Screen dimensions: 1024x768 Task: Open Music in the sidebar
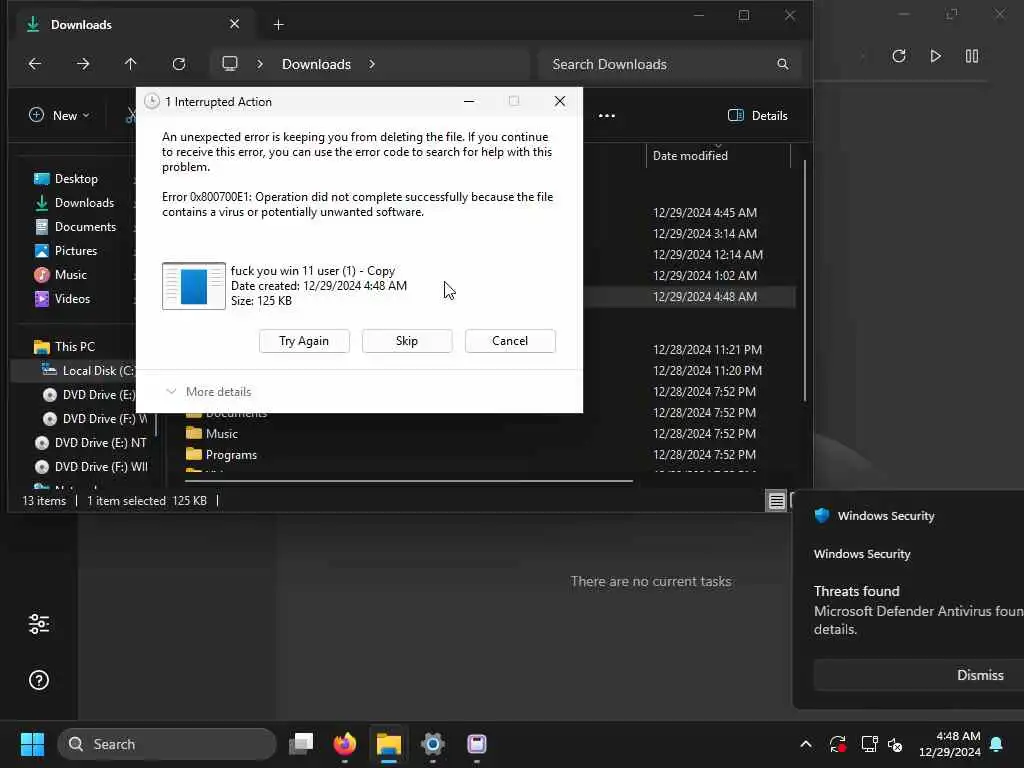71,275
